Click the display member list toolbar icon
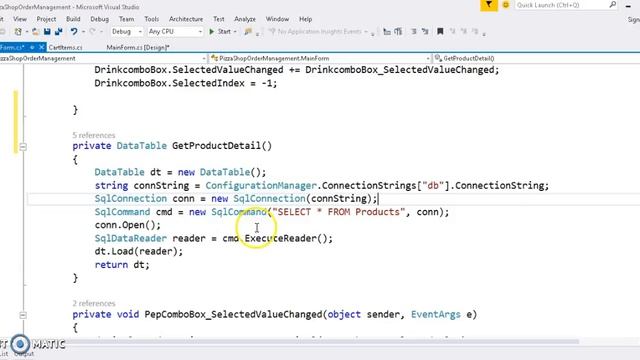 [x=387, y=31]
